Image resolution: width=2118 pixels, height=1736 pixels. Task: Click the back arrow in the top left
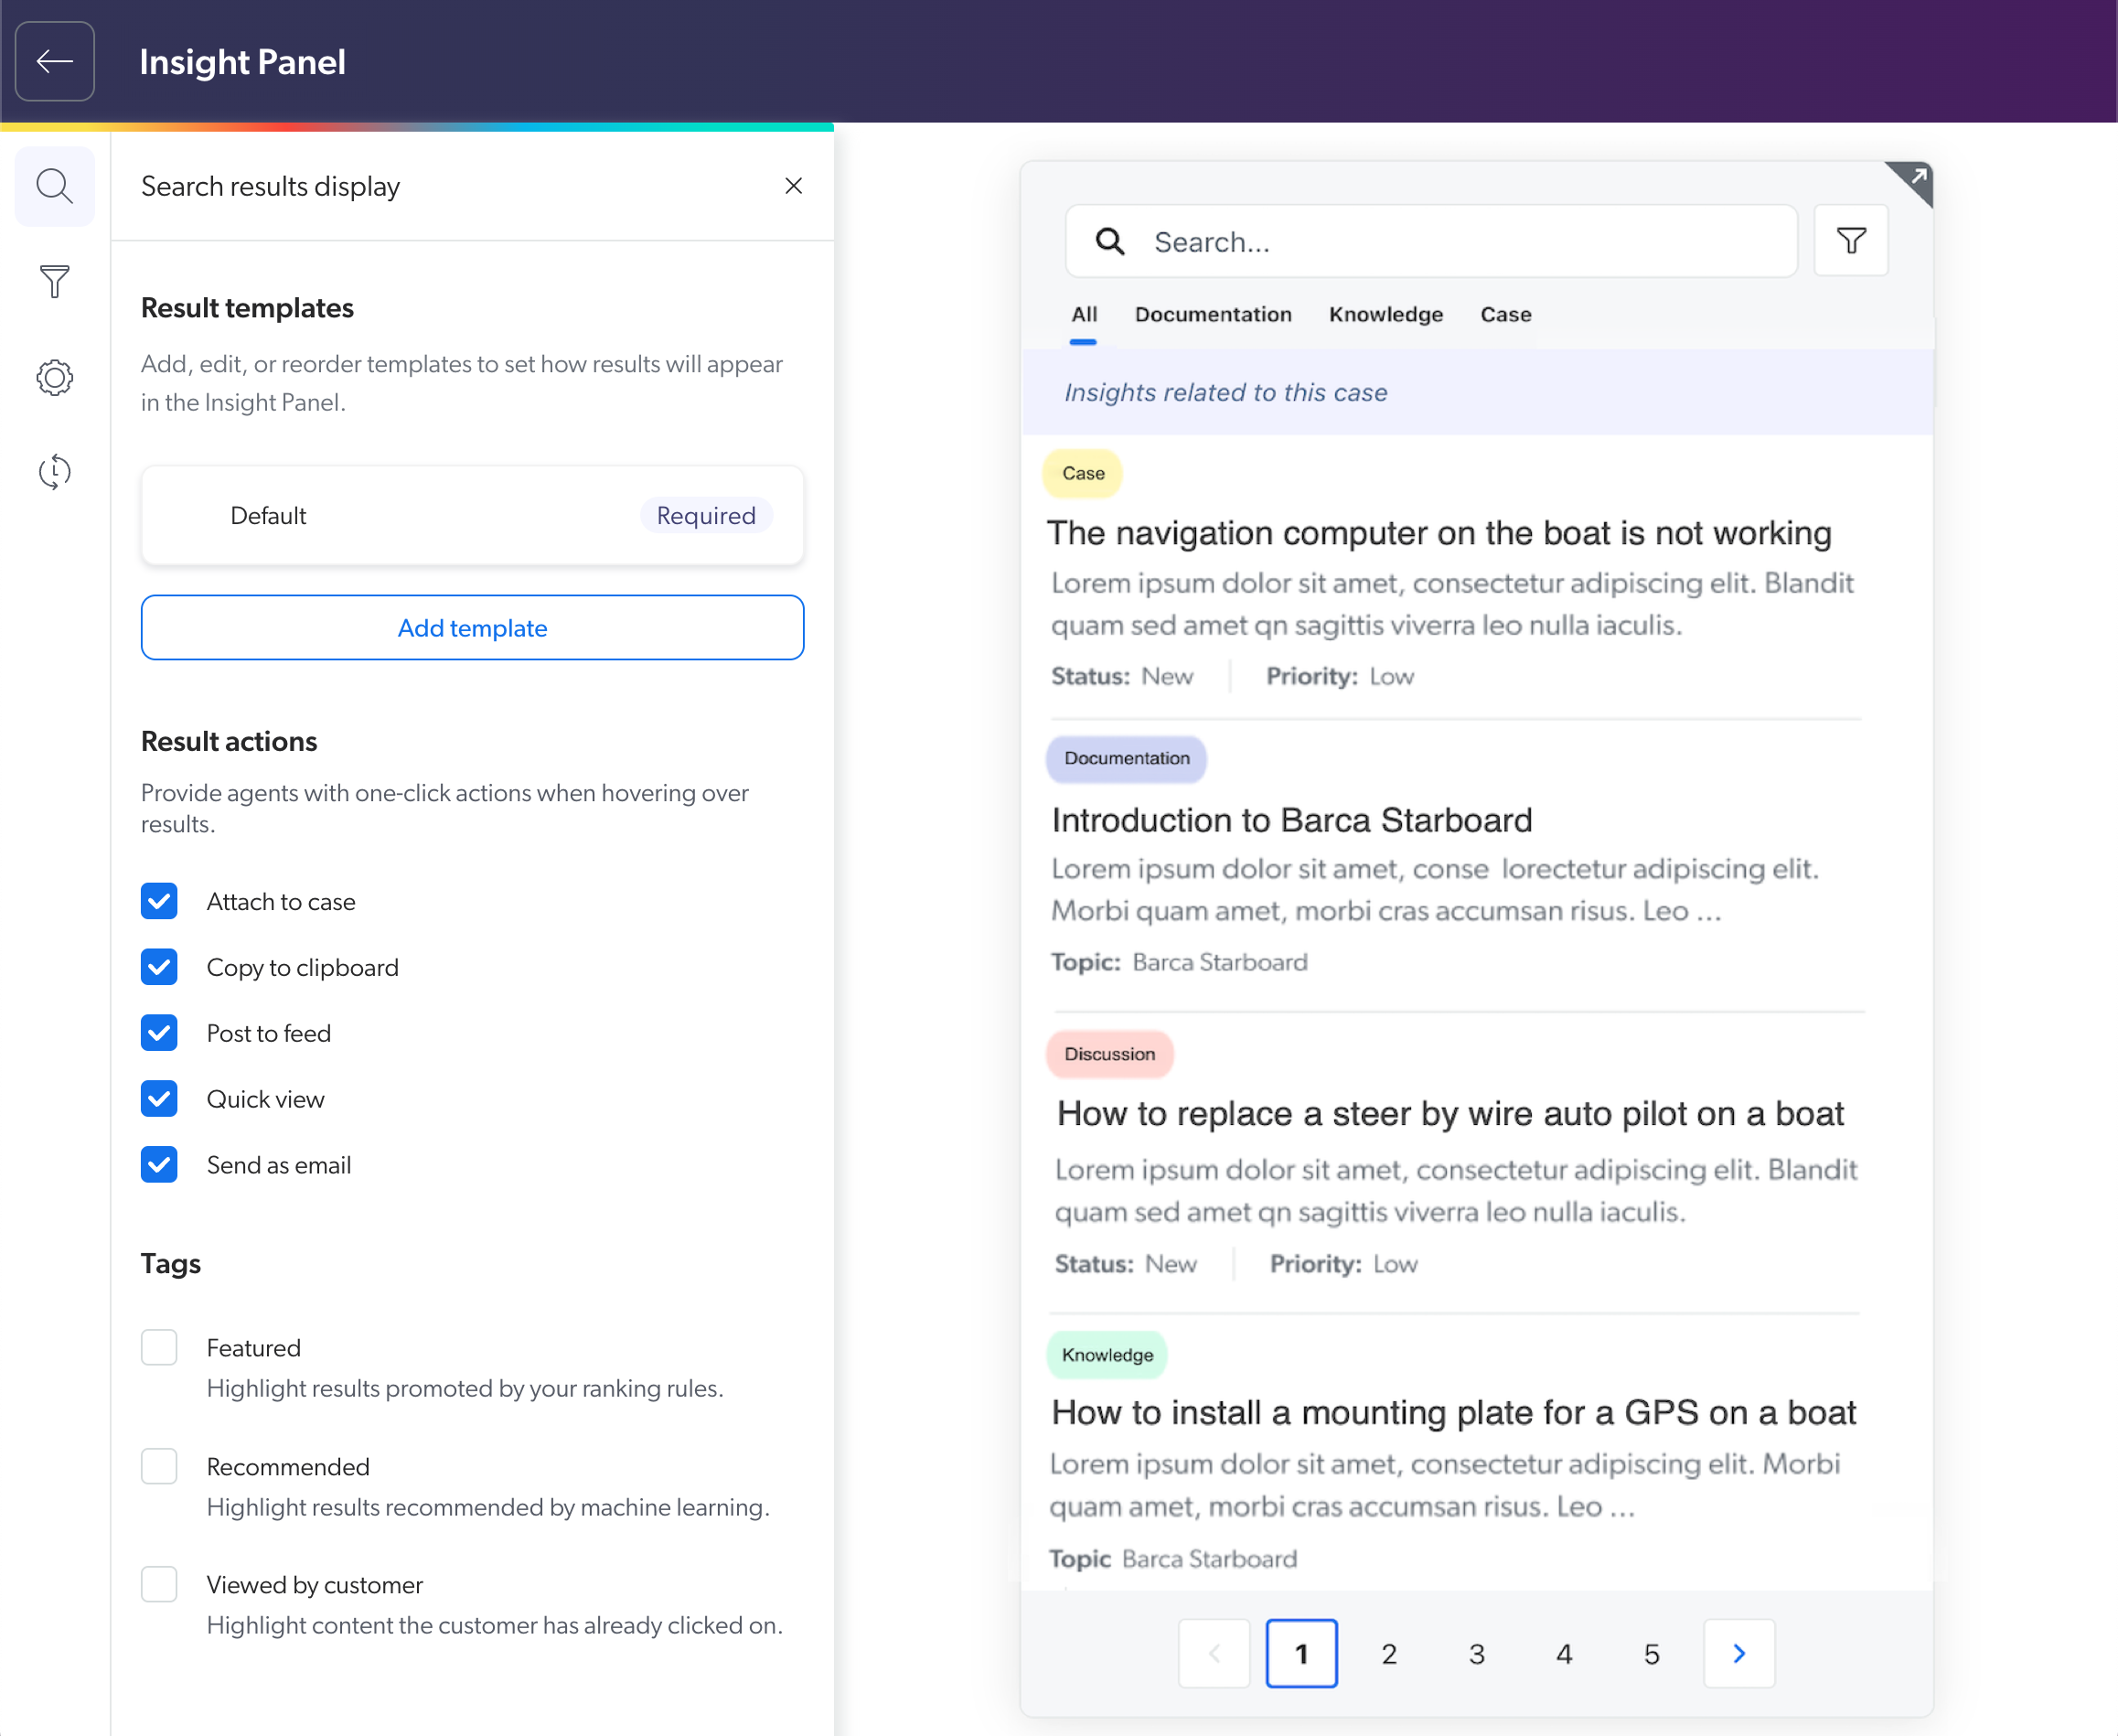[55, 59]
